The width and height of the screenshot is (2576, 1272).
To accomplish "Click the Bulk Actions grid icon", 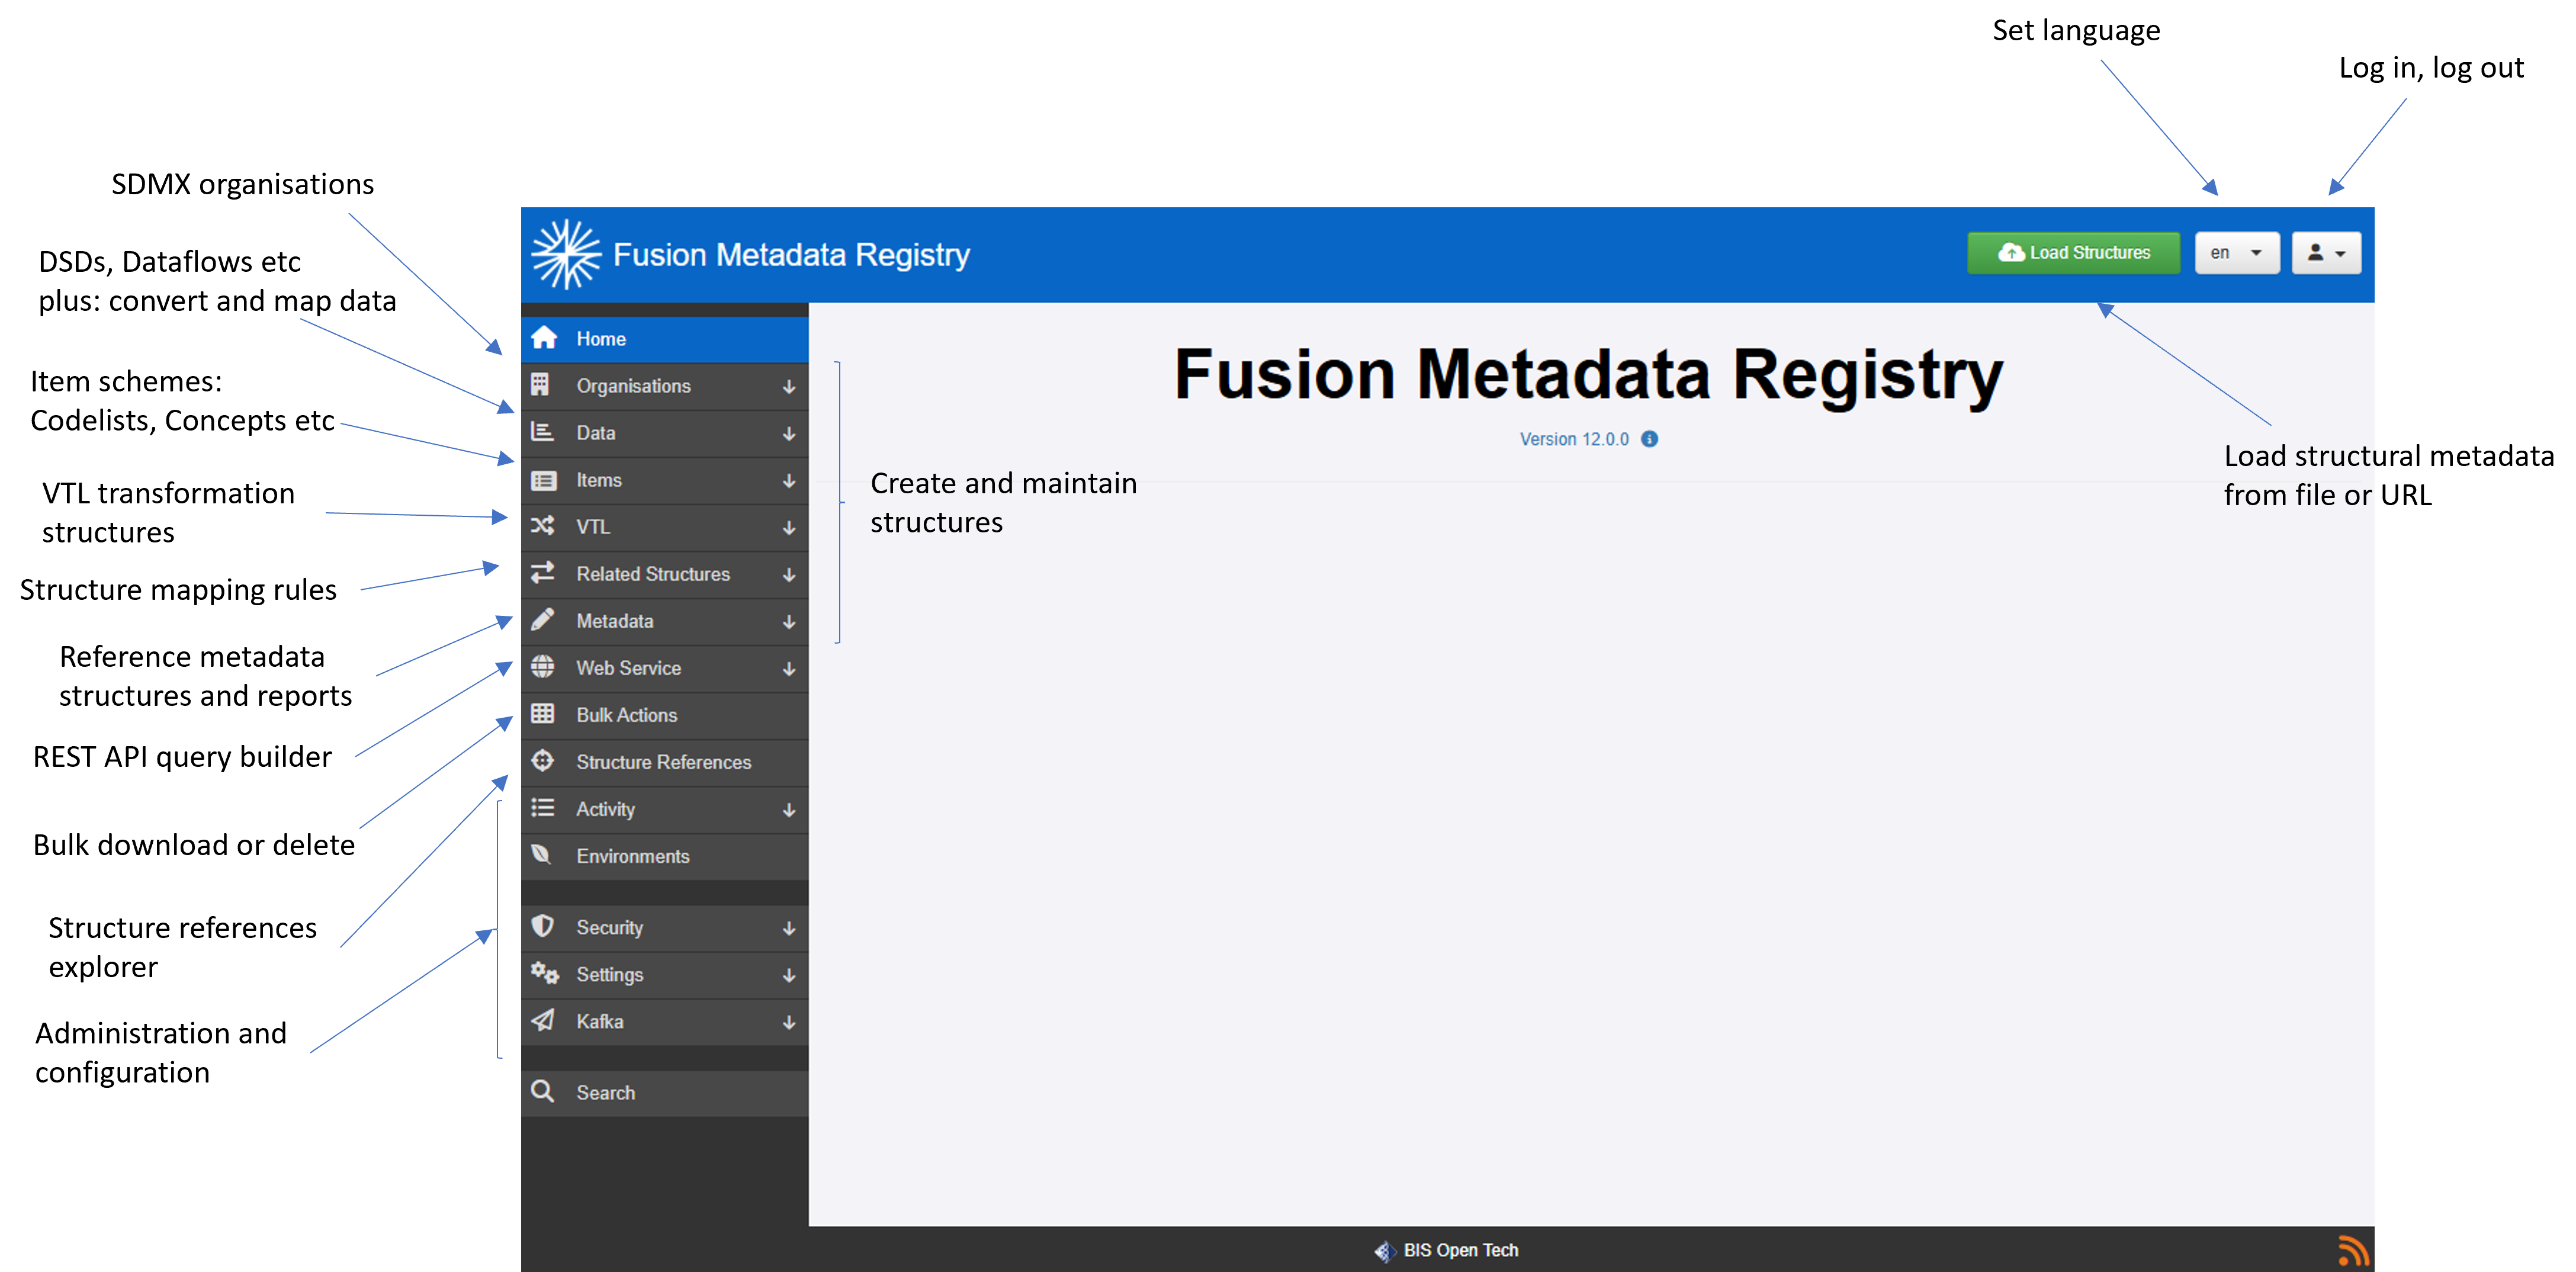I will tap(543, 714).
